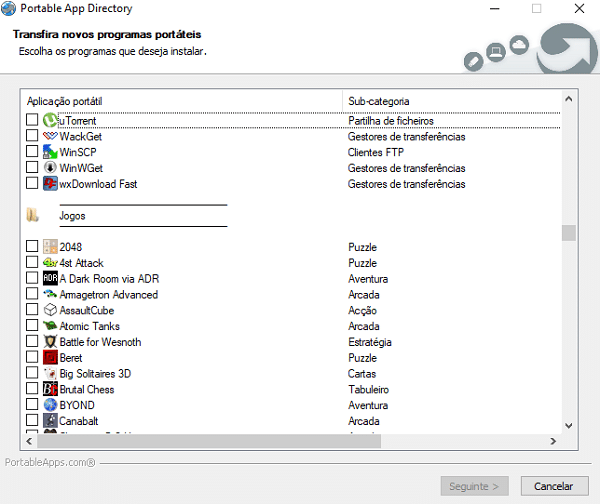Click the Battle for Wesnoth shield icon
This screenshot has width=600, height=504.
[x=50, y=341]
